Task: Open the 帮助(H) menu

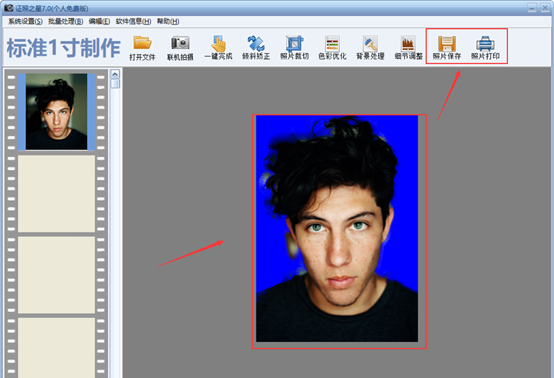Action: 168,22
